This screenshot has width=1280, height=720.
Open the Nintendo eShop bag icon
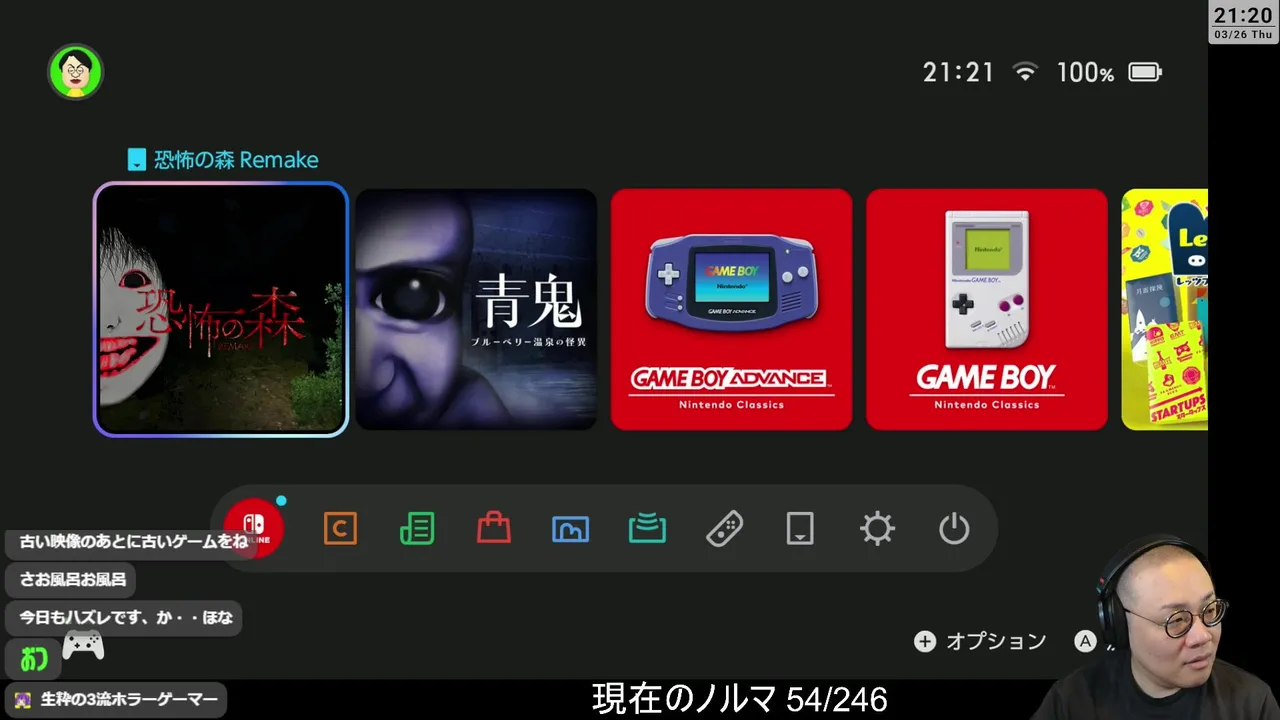click(x=494, y=528)
